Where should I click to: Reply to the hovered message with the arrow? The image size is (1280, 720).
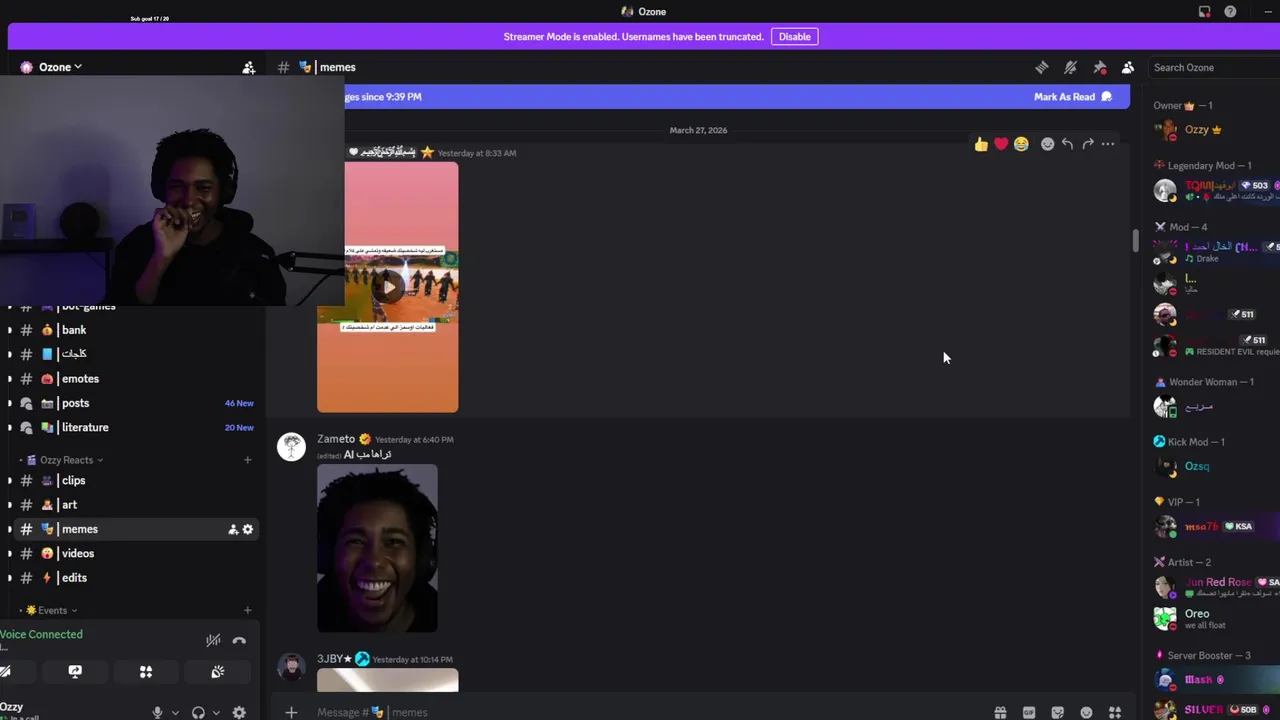pyautogui.click(x=1067, y=144)
